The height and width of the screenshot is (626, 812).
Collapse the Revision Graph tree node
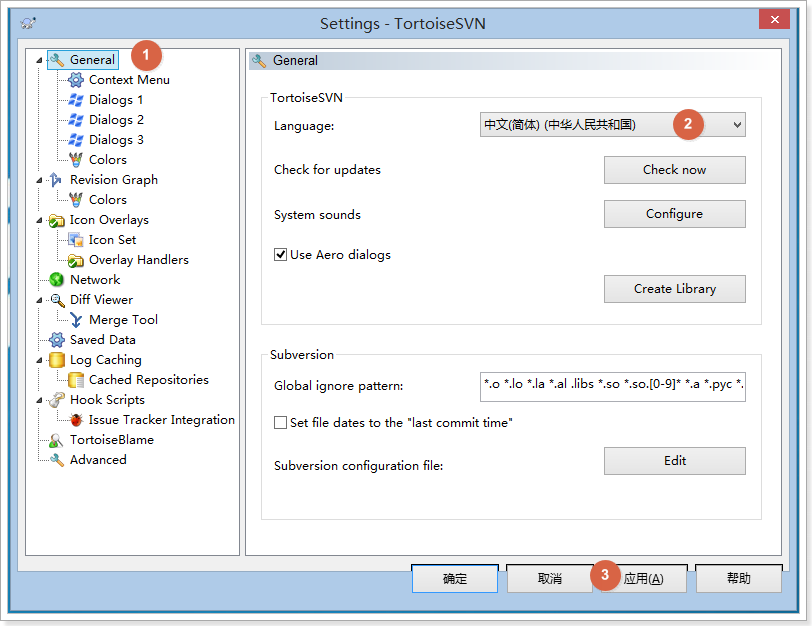point(39,180)
